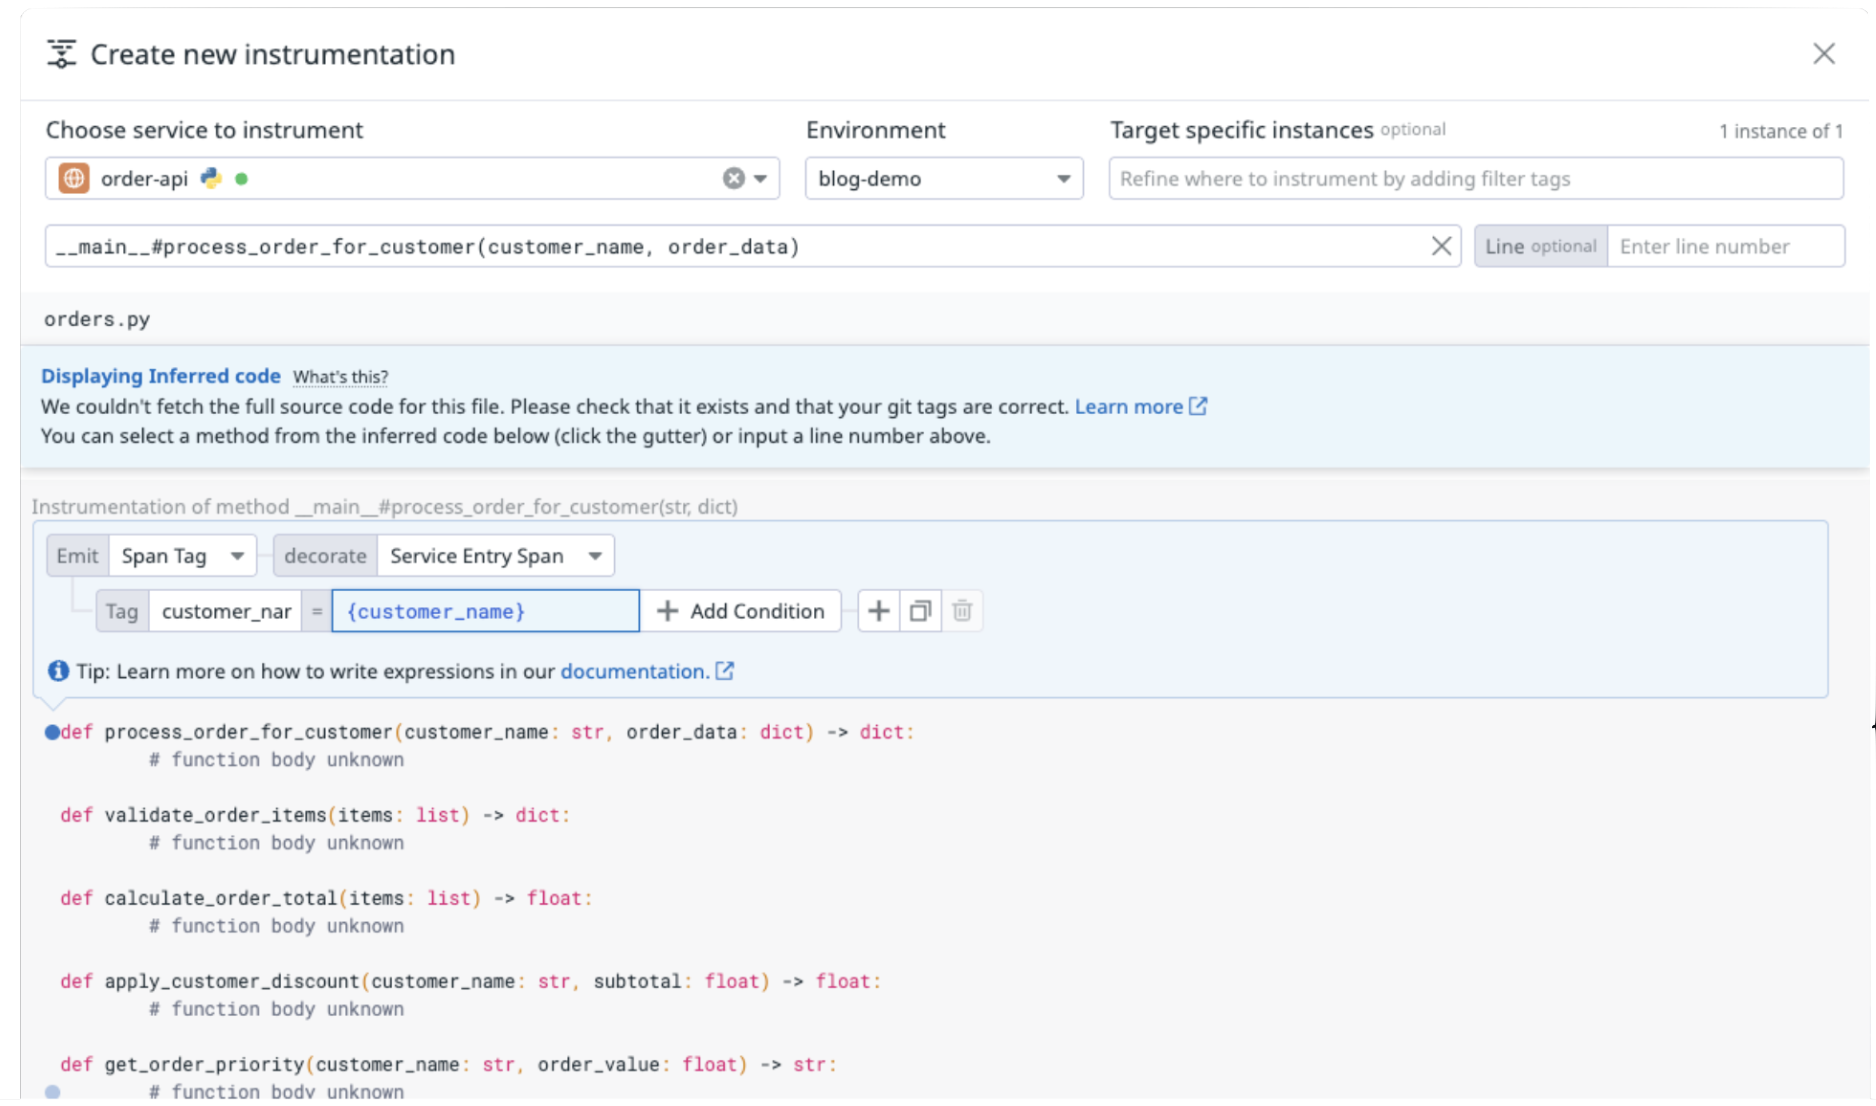The image size is (1876, 1106).
Task: Open the Learn more link
Action: [1128, 407]
